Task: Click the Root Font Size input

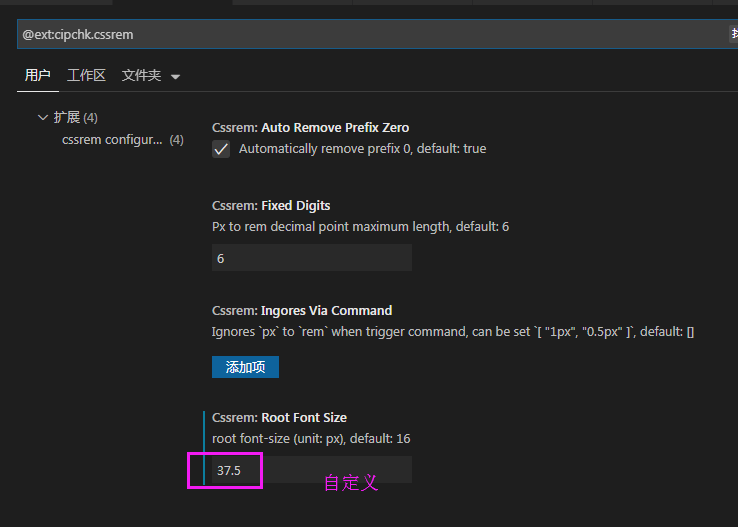Action: tap(311, 470)
